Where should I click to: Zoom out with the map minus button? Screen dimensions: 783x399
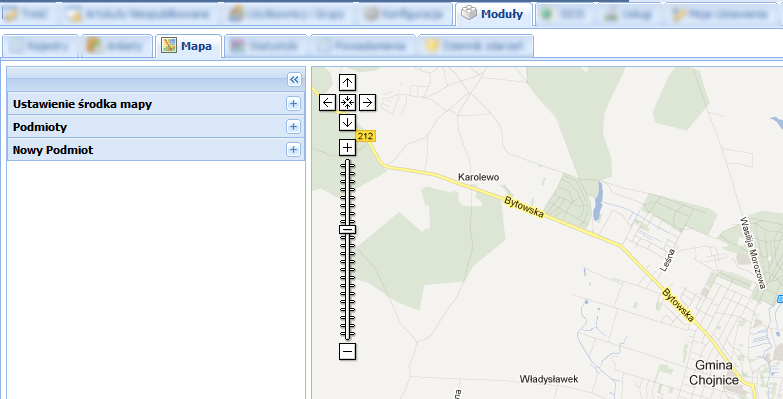point(347,352)
